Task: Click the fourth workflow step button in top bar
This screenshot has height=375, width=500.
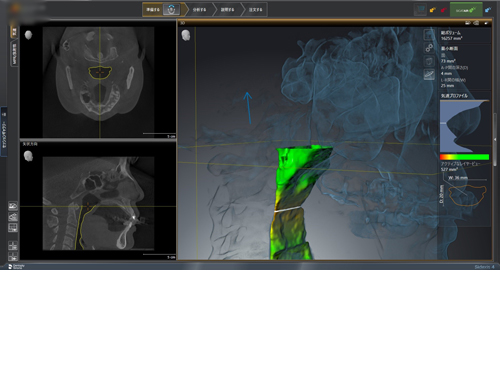Action: click(x=255, y=10)
